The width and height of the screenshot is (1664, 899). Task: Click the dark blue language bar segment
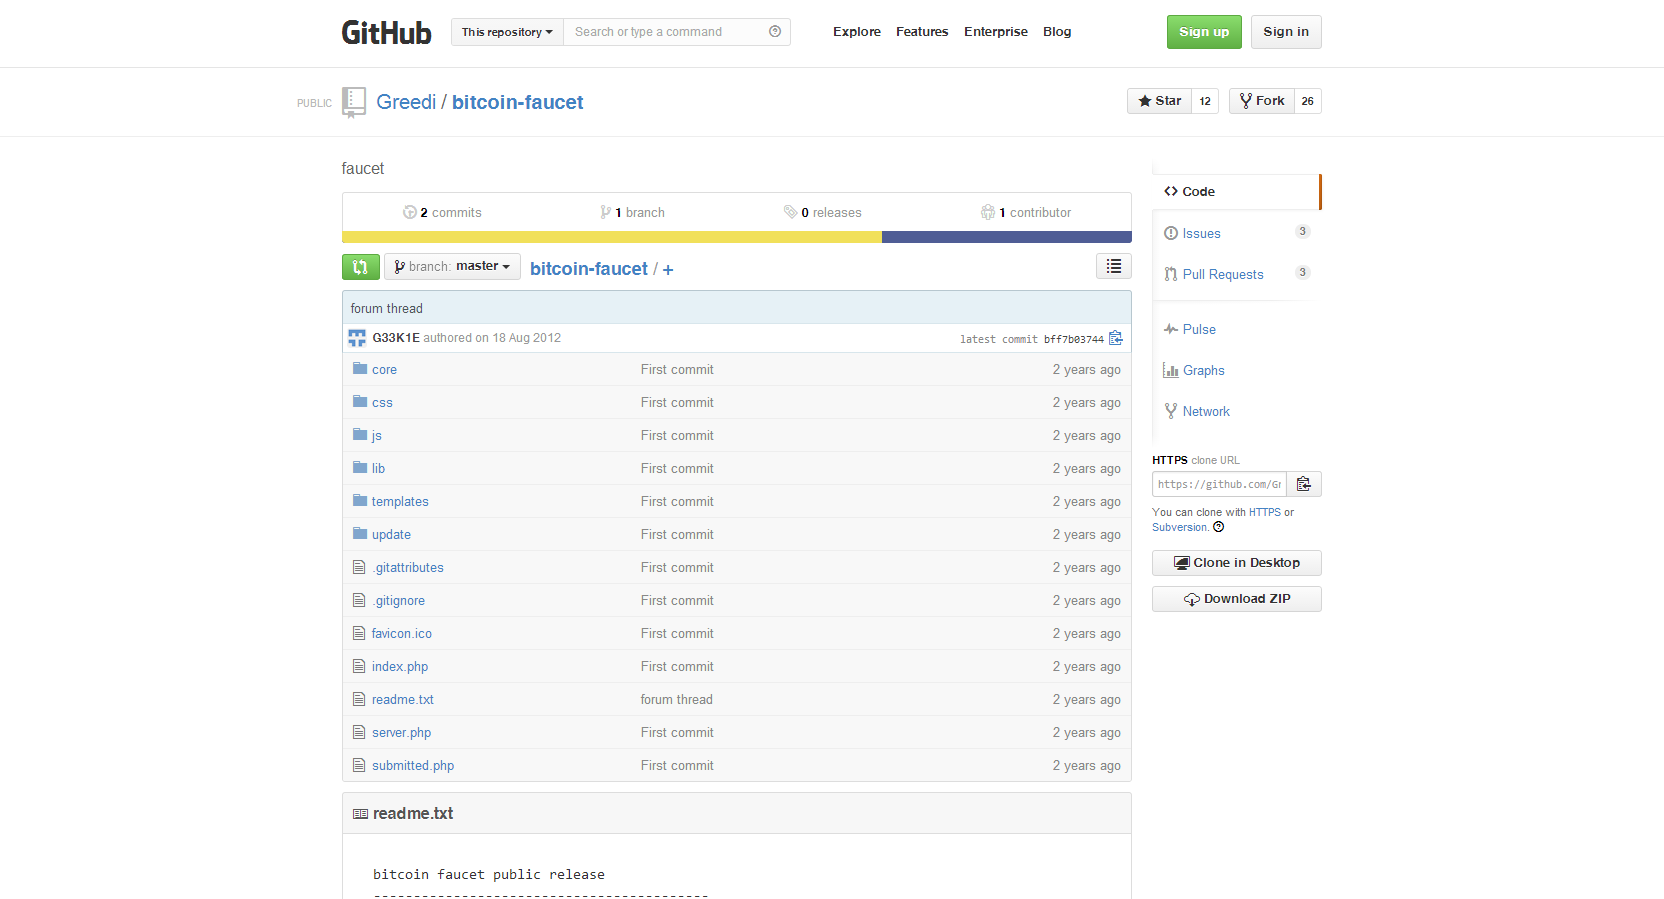coord(1007,237)
